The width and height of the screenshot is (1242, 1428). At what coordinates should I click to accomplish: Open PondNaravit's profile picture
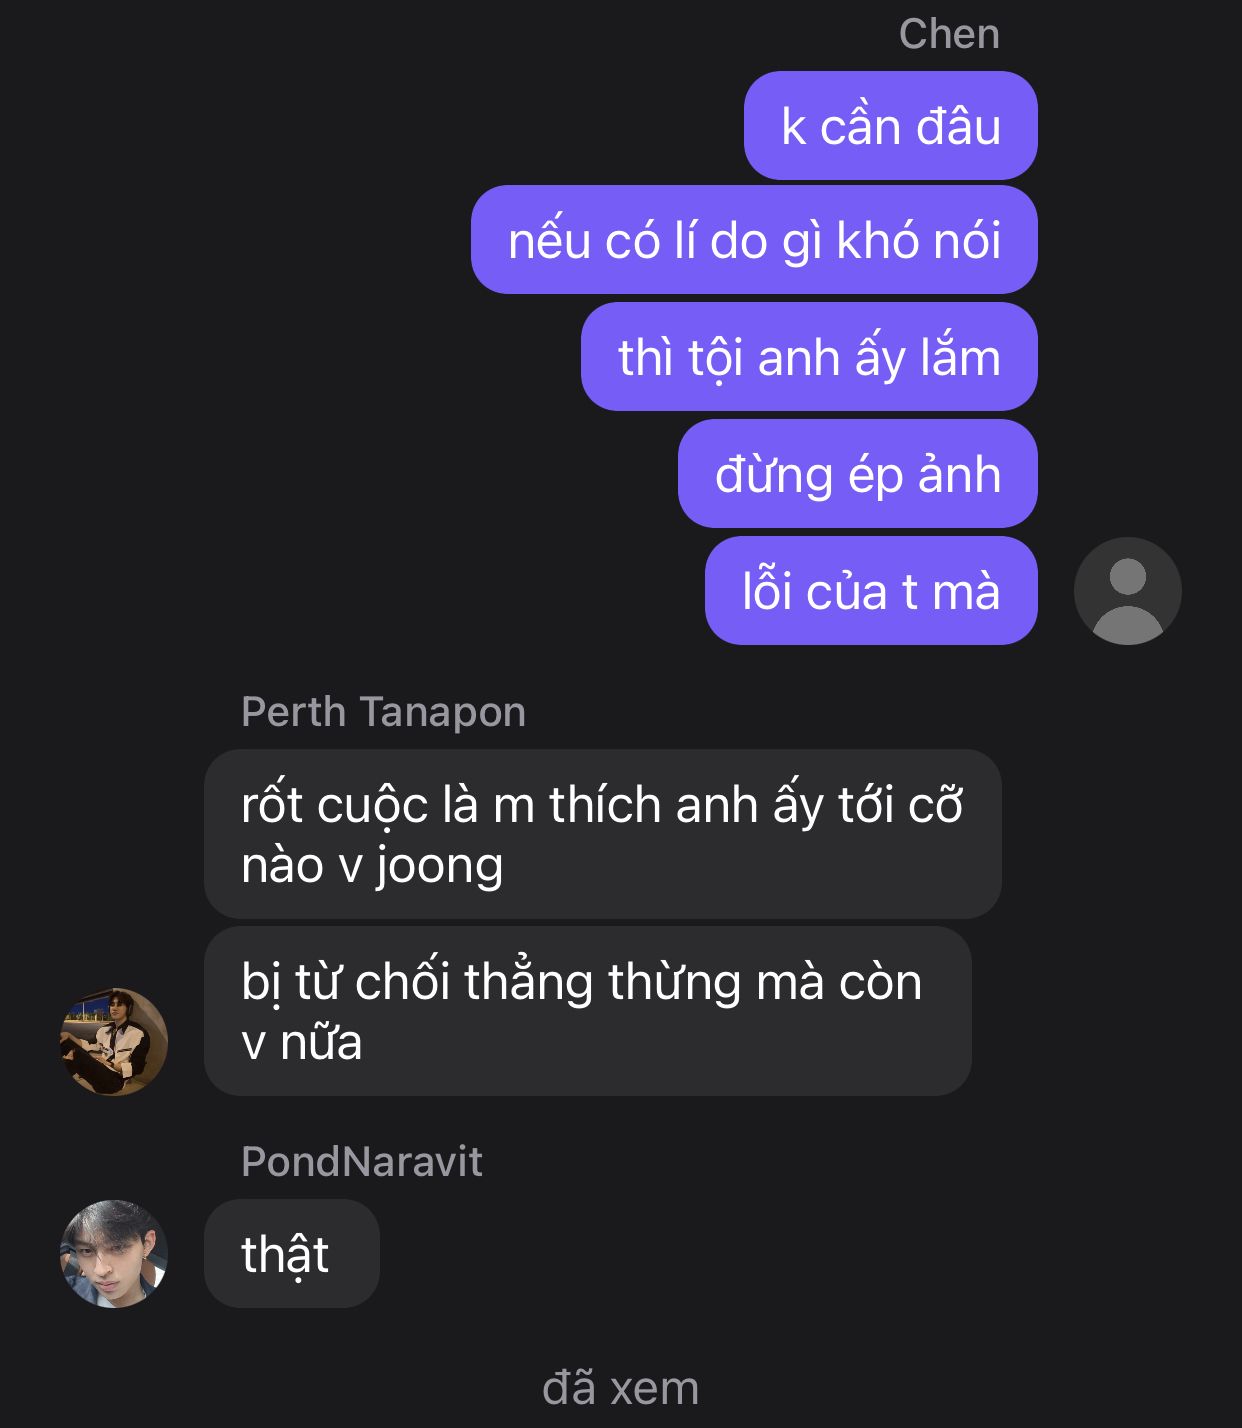point(114,1254)
